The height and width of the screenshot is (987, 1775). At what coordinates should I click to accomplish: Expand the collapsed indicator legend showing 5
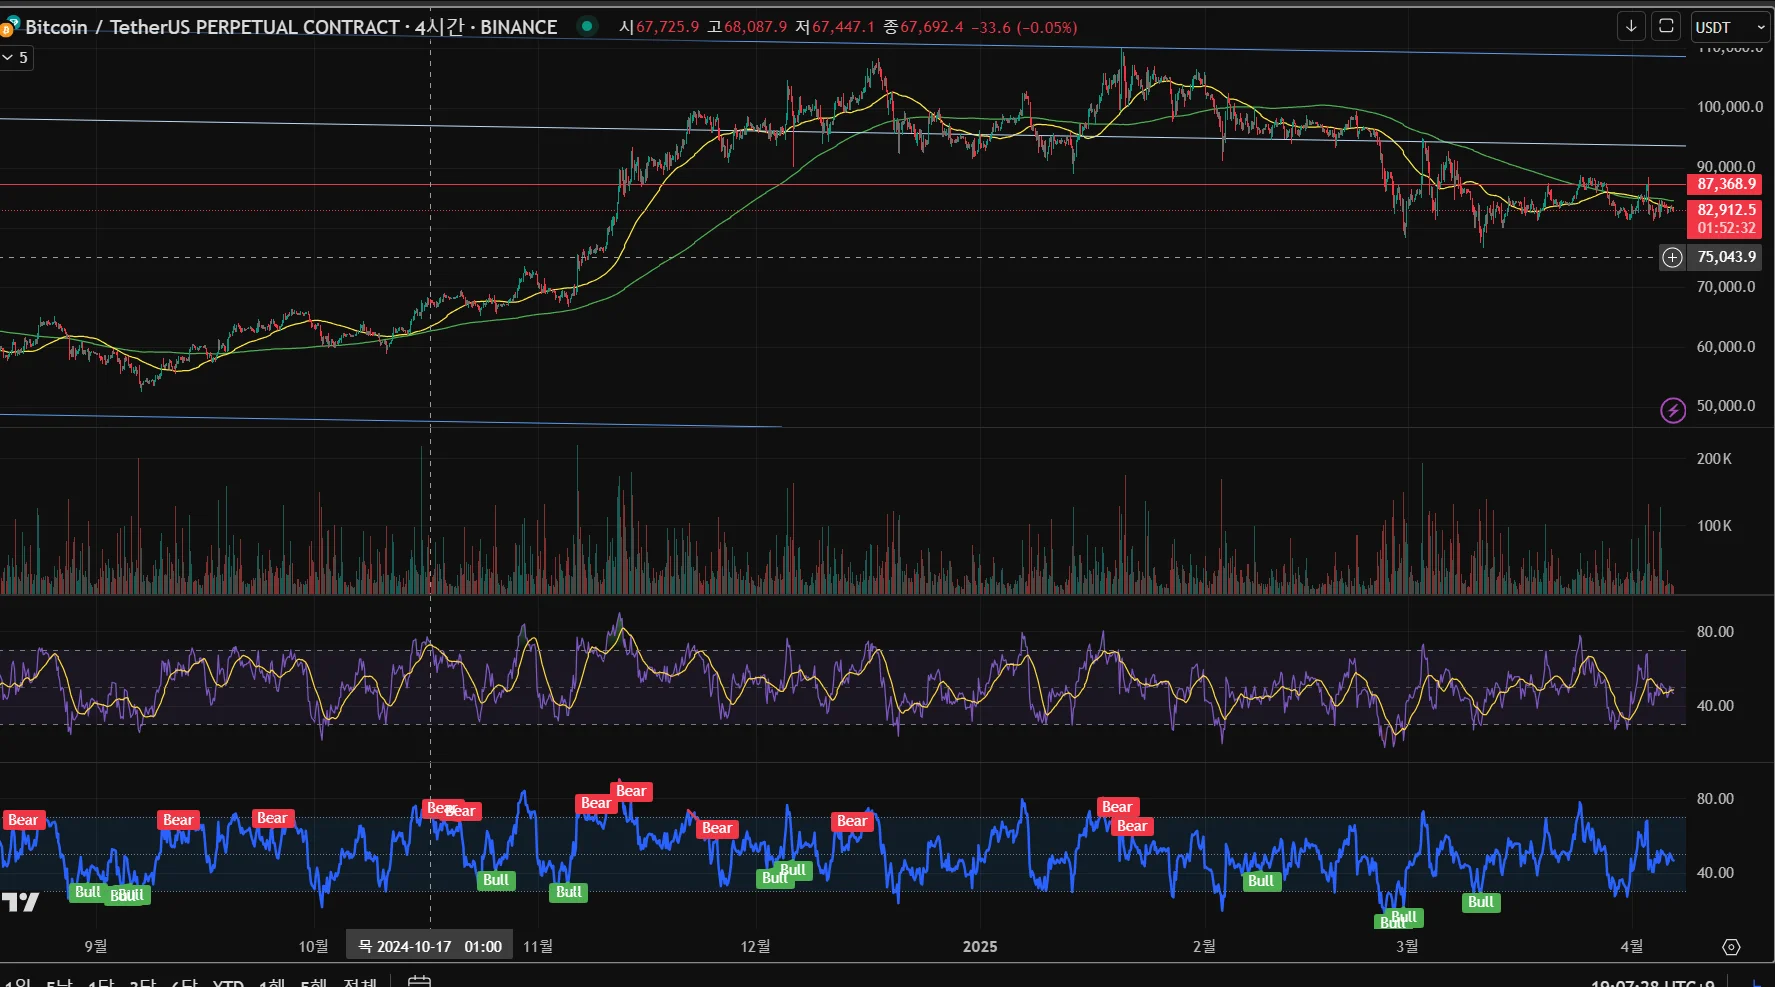point(16,58)
